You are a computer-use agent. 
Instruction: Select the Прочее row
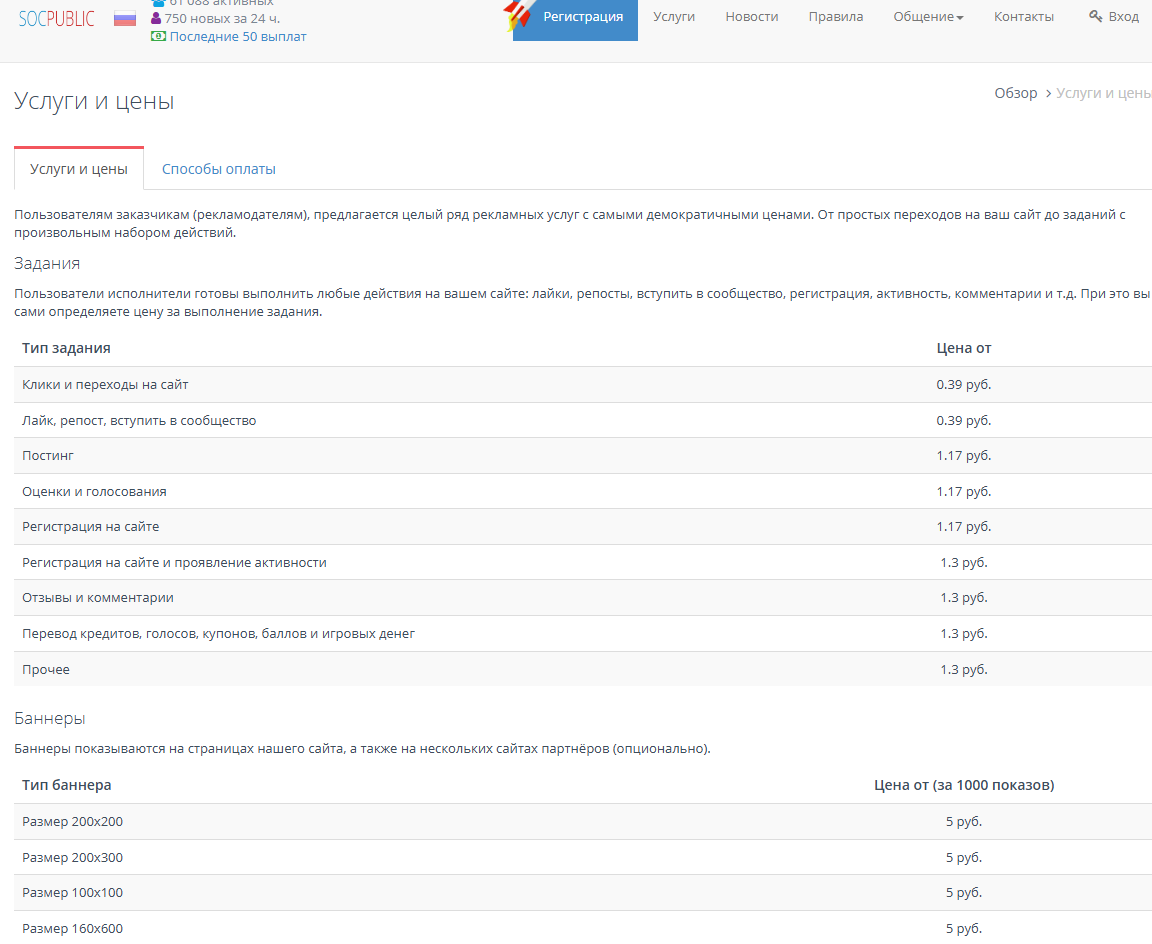click(x=583, y=669)
